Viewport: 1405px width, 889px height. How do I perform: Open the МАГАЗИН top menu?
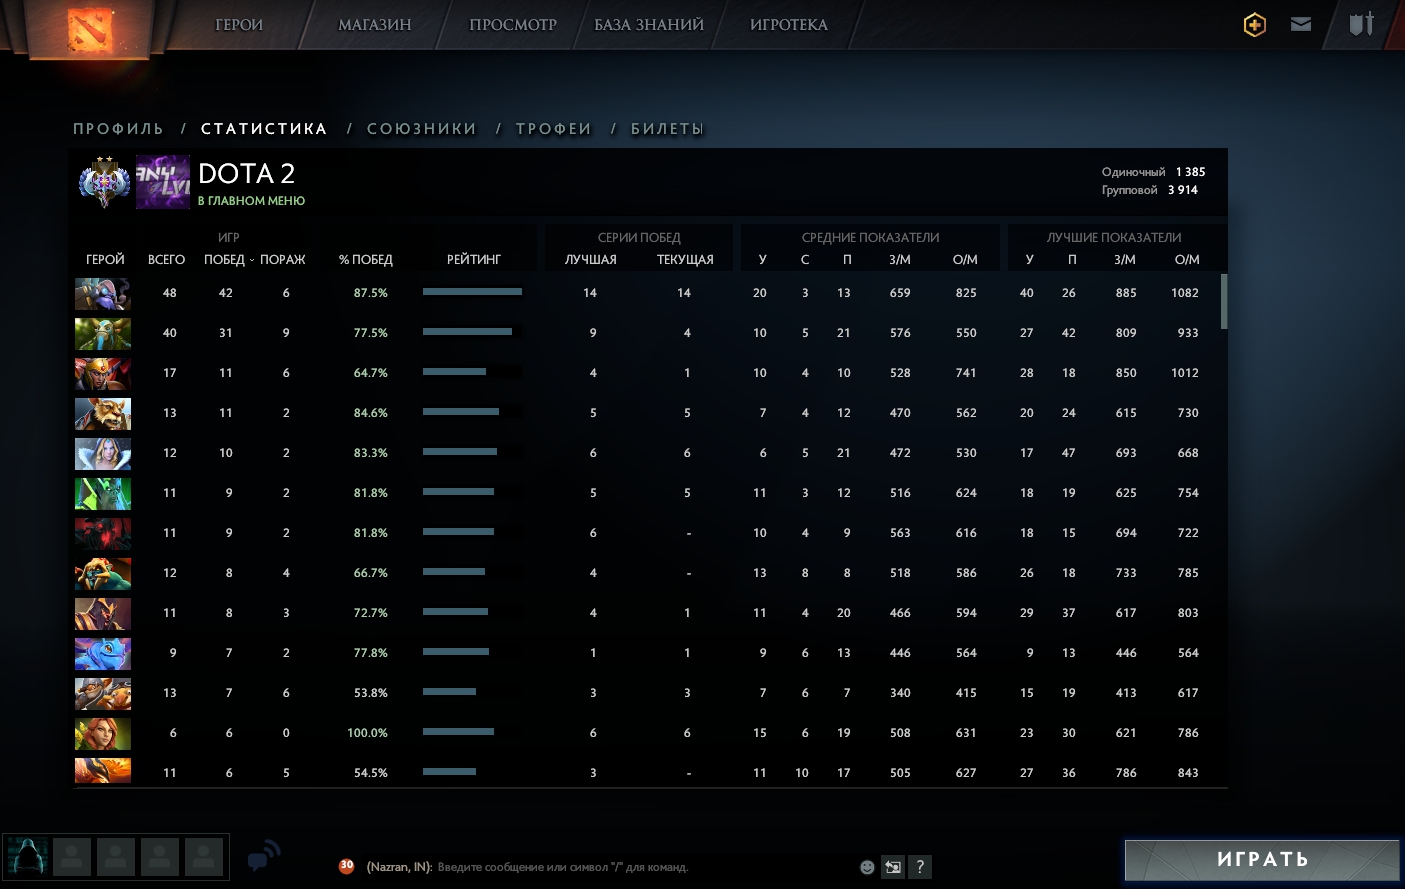pos(375,25)
